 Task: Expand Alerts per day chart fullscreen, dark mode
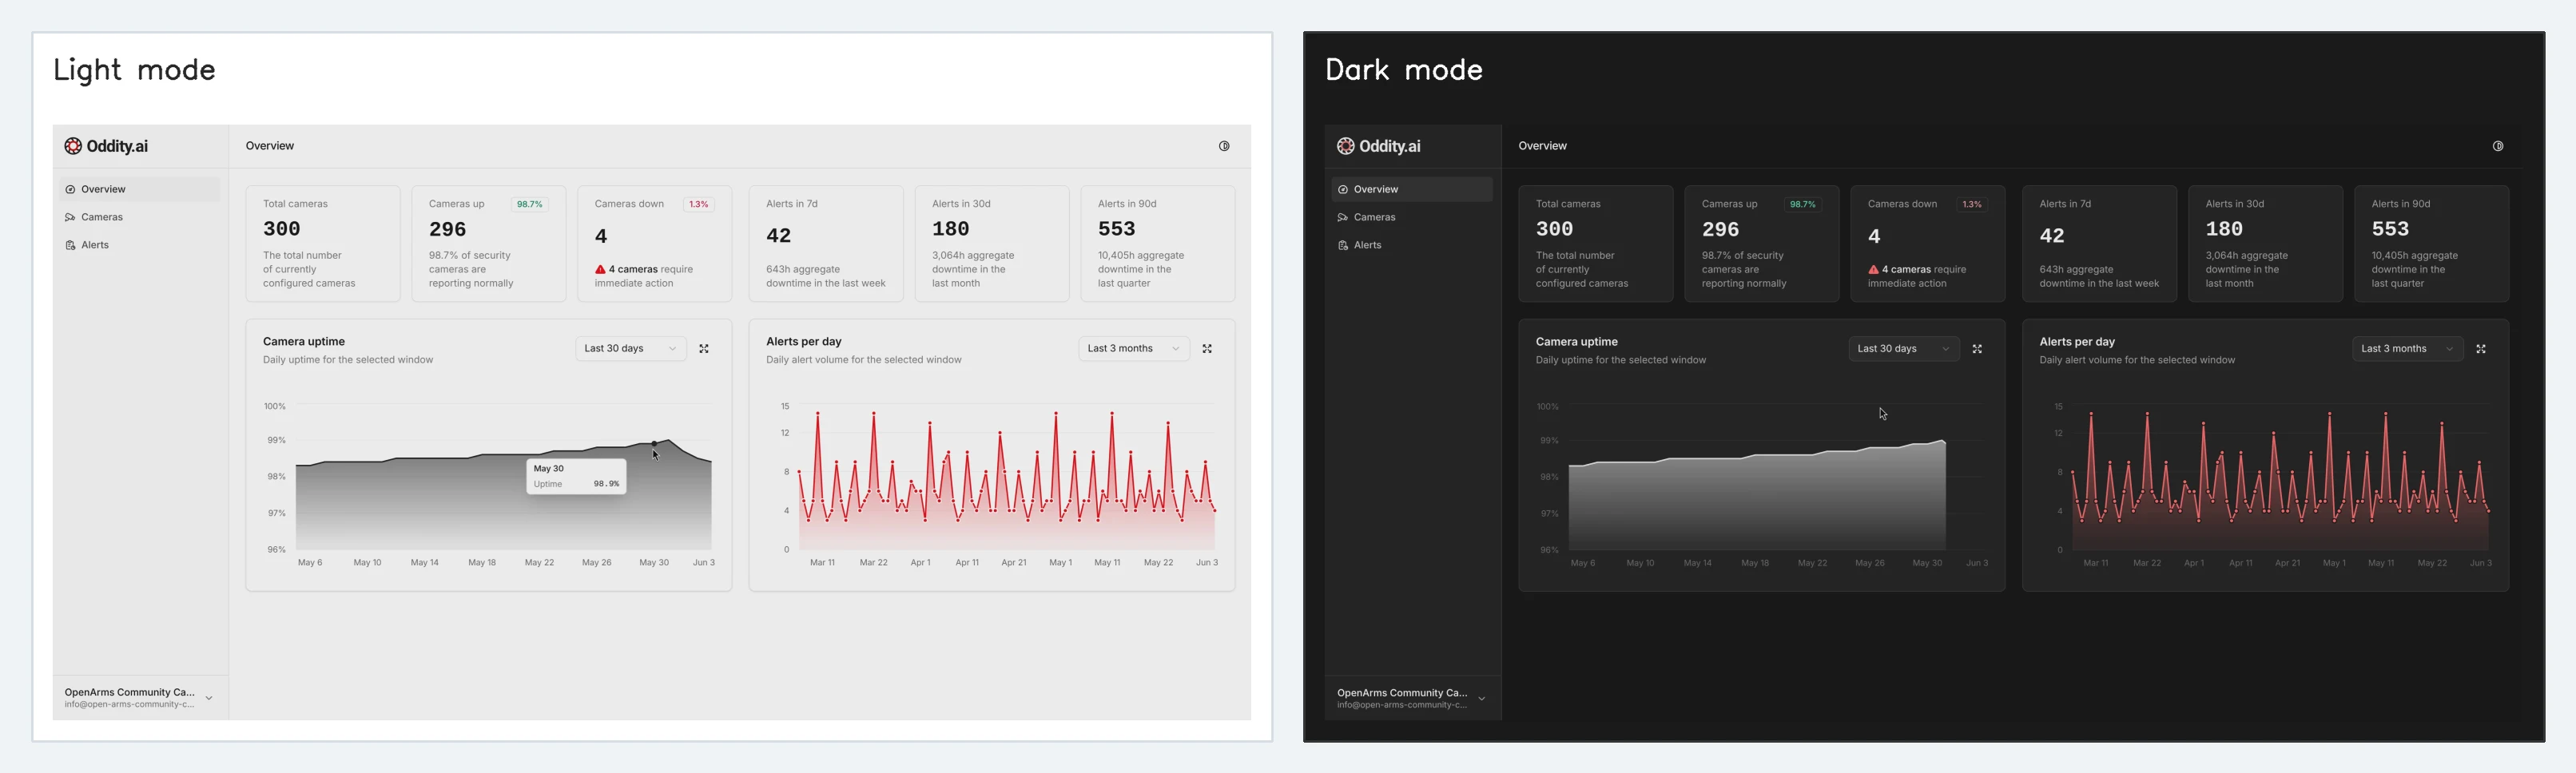click(2481, 349)
